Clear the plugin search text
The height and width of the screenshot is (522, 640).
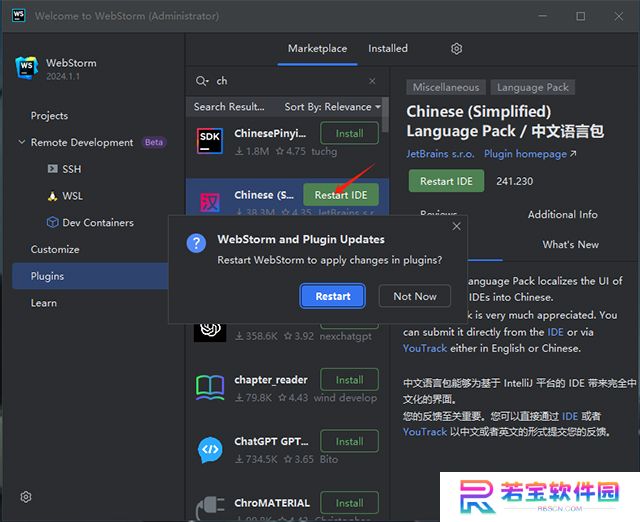coord(372,81)
